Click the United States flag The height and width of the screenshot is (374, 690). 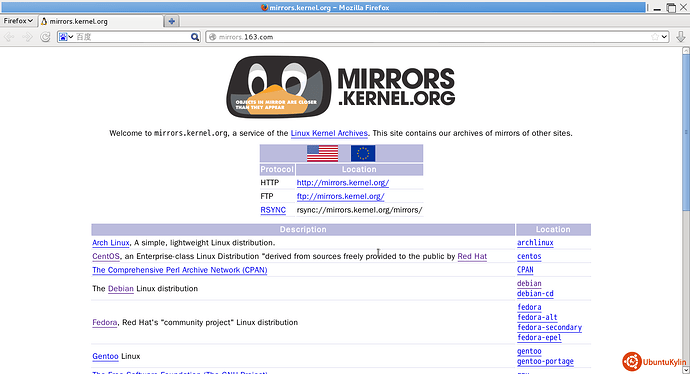[x=323, y=154]
